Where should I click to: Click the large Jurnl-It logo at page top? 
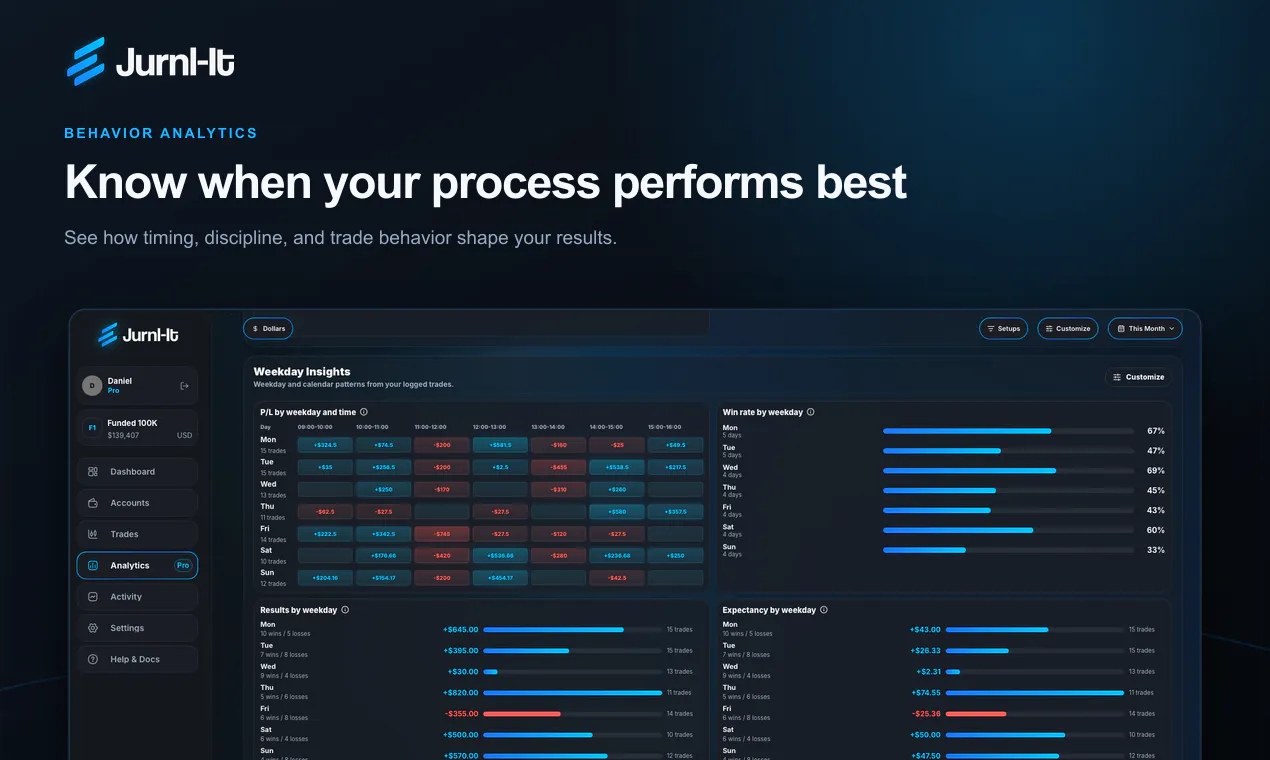tap(150, 62)
